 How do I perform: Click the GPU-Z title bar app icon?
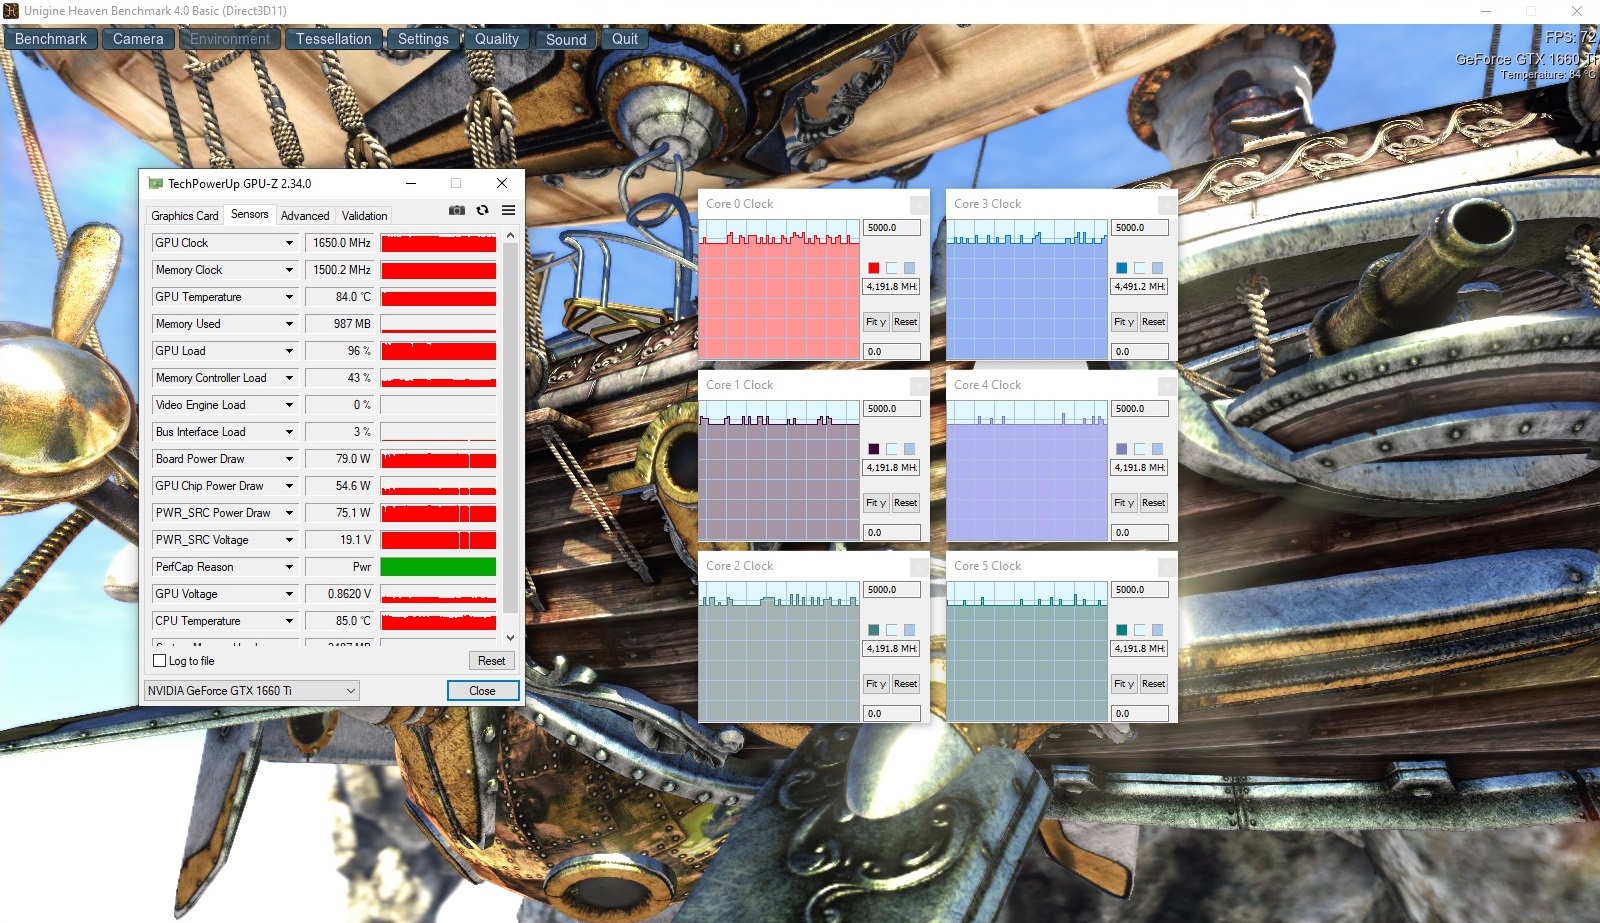pyautogui.click(x=155, y=183)
